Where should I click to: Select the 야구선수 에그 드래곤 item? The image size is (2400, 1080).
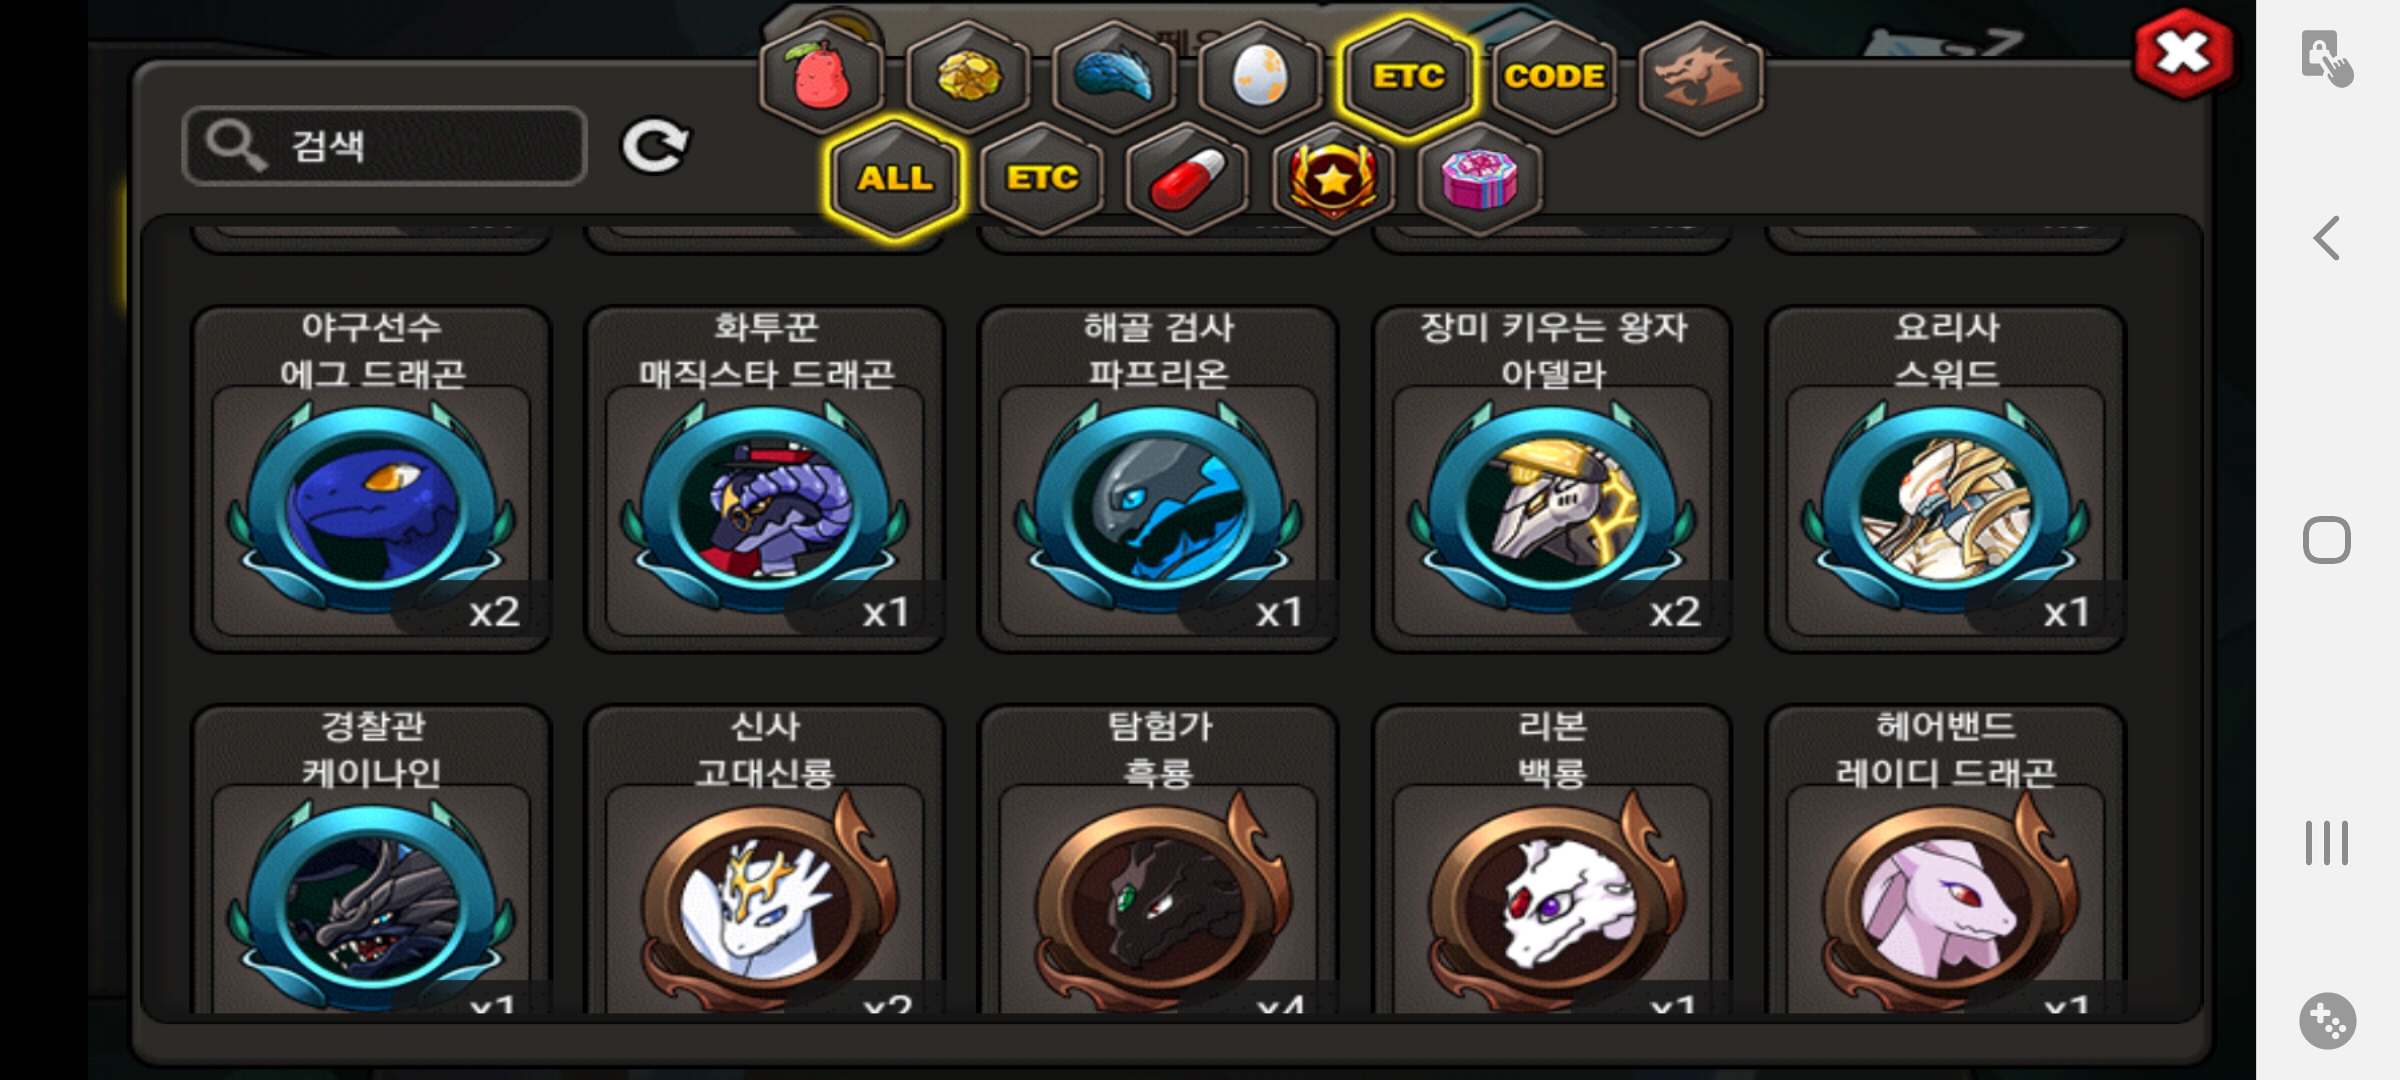click(x=372, y=479)
